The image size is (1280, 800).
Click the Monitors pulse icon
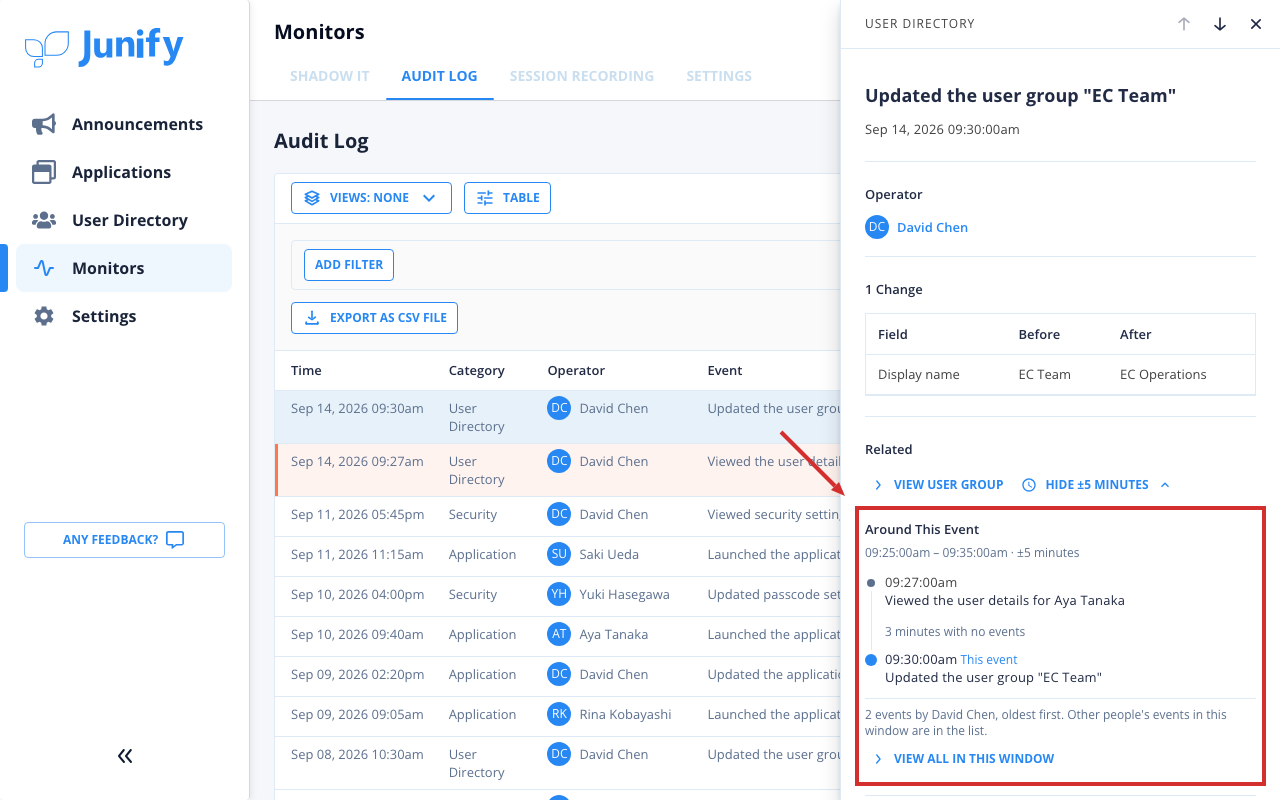pyautogui.click(x=43, y=268)
